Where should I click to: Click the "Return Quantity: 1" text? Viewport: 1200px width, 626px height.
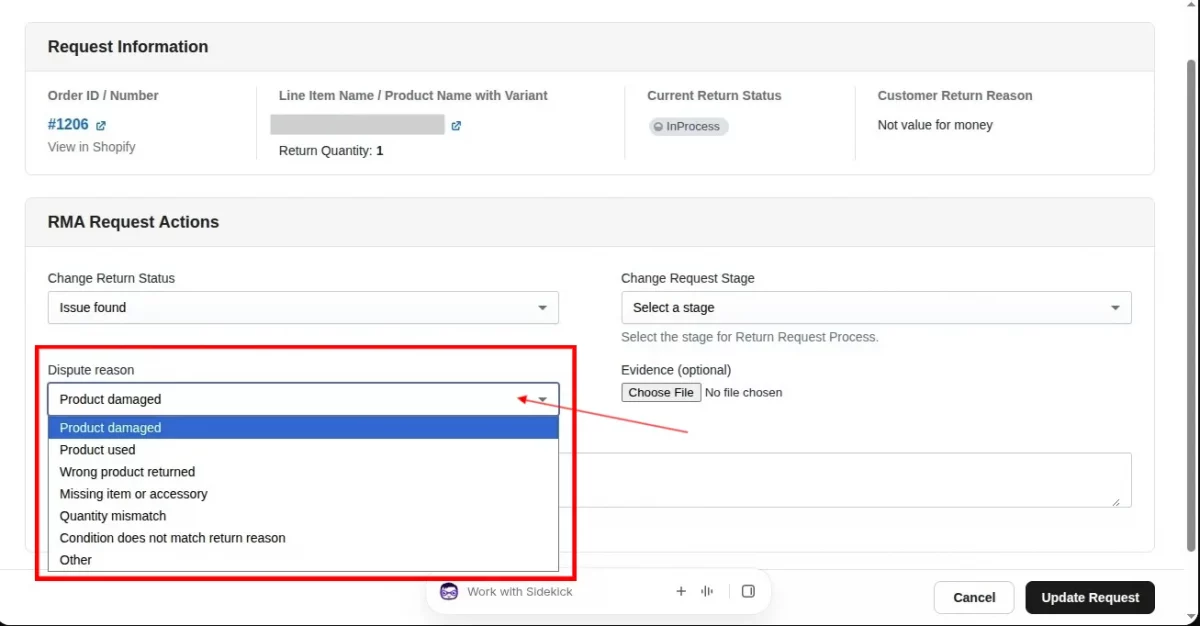331,151
